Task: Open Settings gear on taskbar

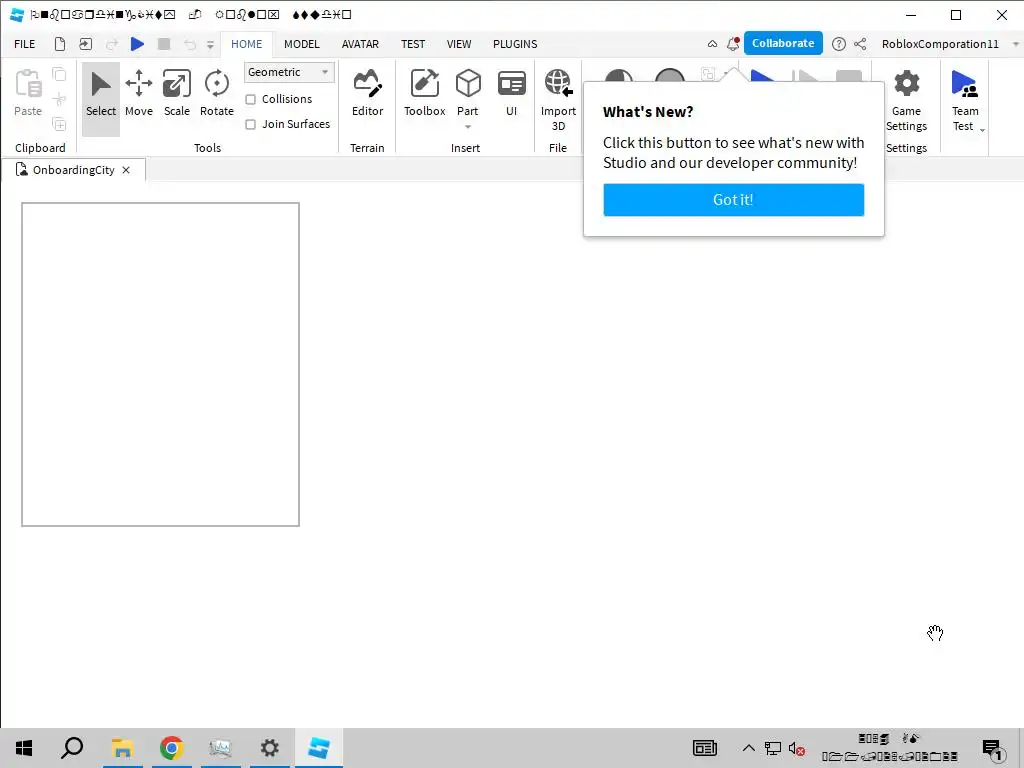Action: click(269, 748)
